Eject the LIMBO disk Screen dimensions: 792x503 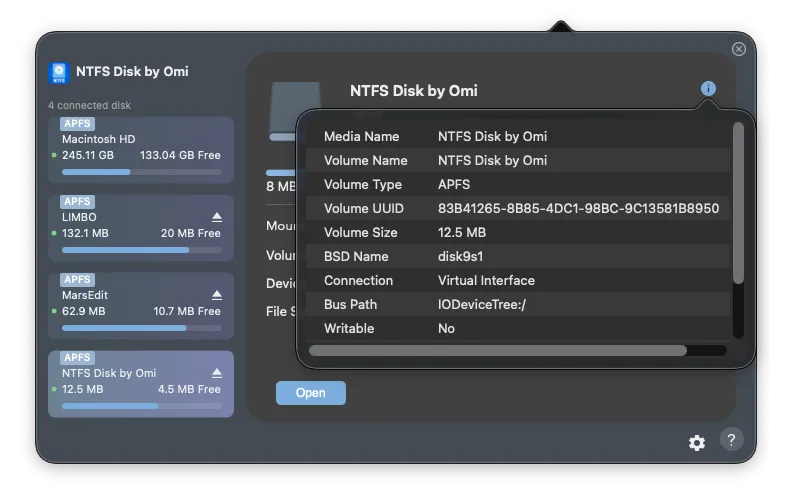click(217, 217)
